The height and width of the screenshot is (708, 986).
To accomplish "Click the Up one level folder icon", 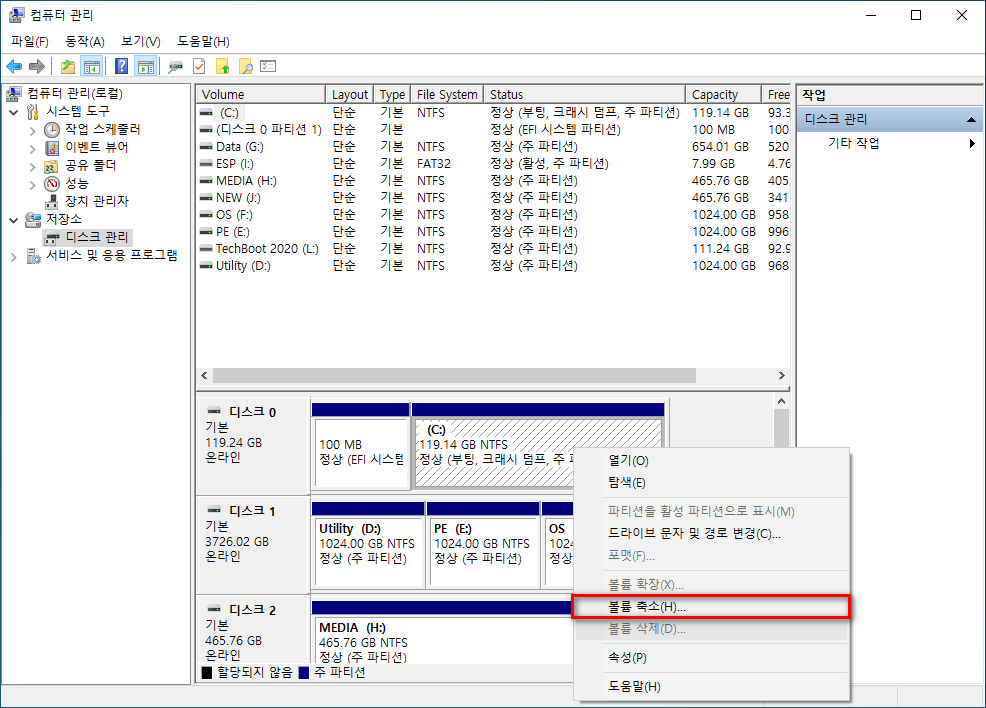I will pyautogui.click(x=67, y=66).
